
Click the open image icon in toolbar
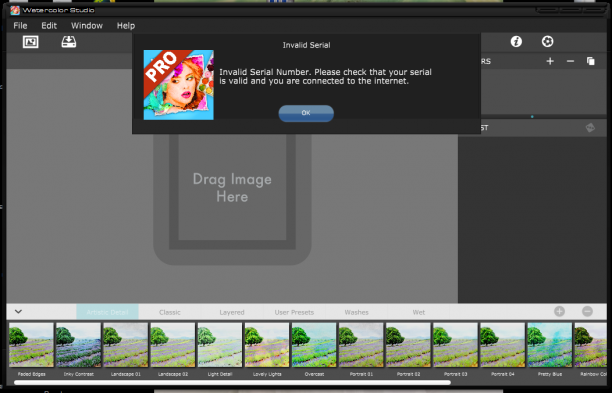(30, 42)
